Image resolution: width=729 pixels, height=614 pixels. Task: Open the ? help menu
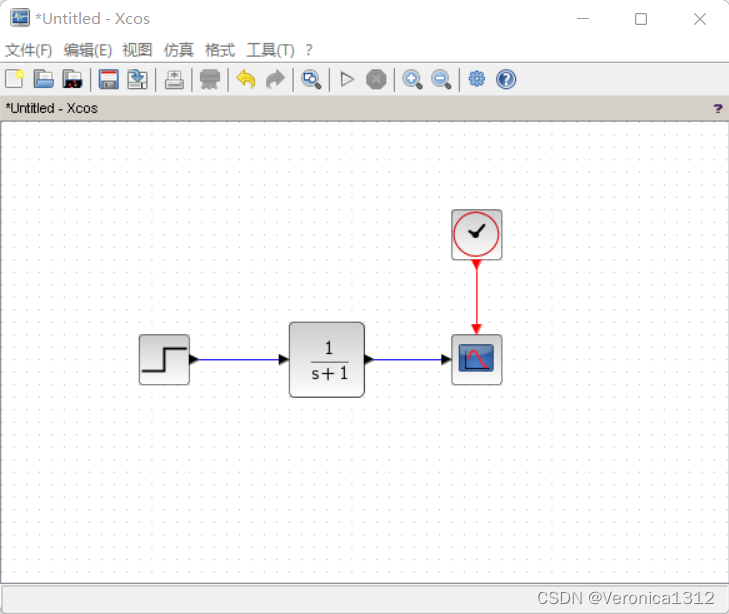click(309, 50)
